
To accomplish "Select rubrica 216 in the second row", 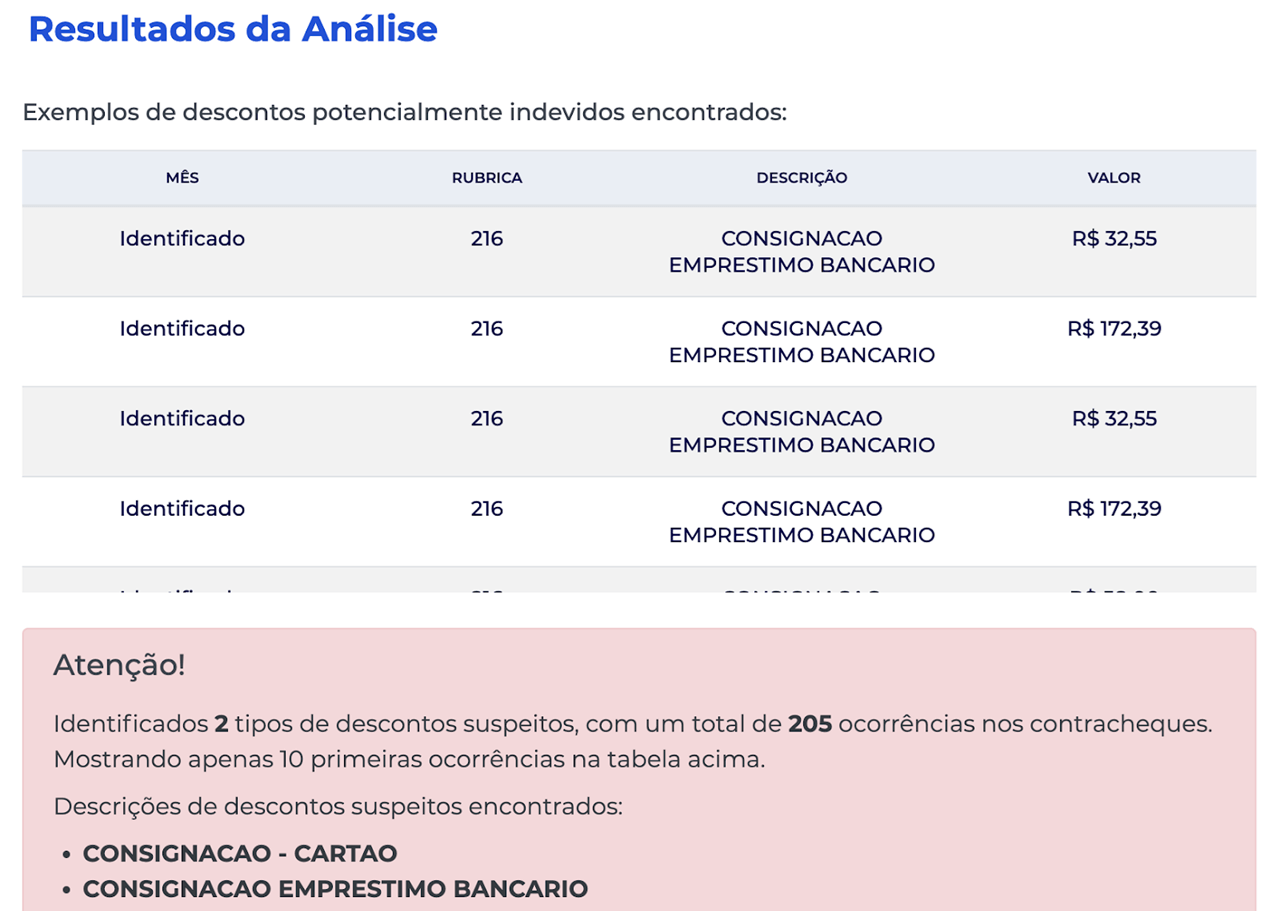I will click(x=487, y=328).
